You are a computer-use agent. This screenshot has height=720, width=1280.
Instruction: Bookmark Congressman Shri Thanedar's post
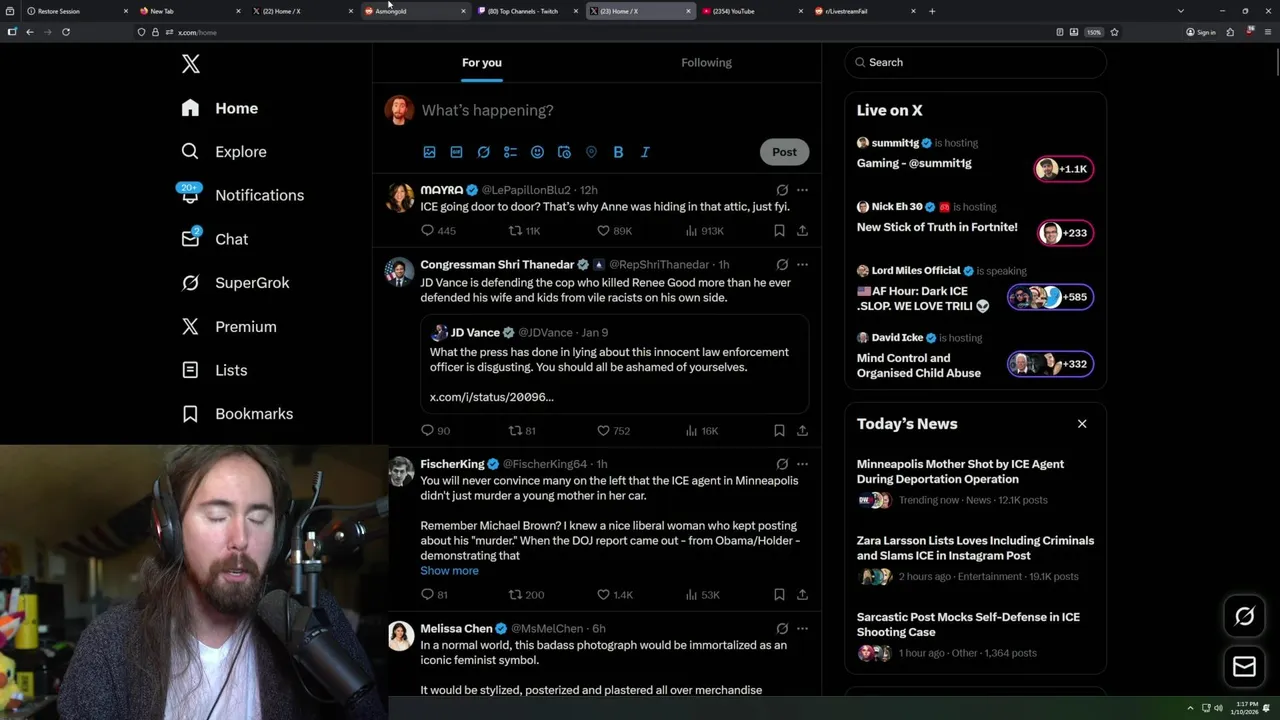(x=779, y=431)
